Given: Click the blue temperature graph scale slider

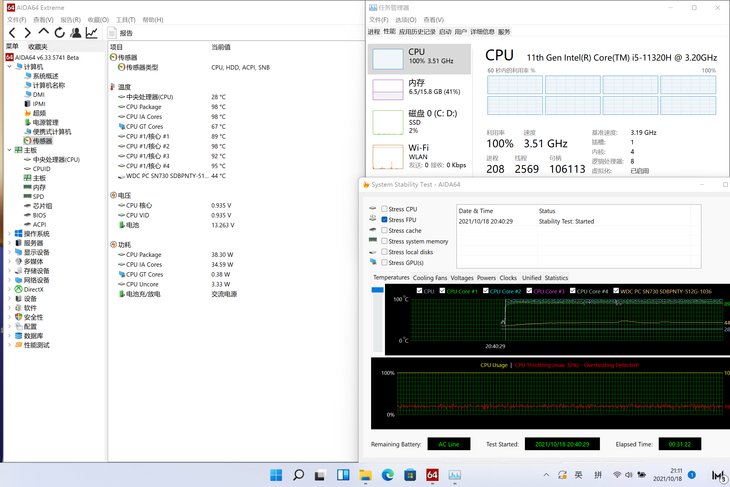Looking at the screenshot, I should (x=377, y=290).
